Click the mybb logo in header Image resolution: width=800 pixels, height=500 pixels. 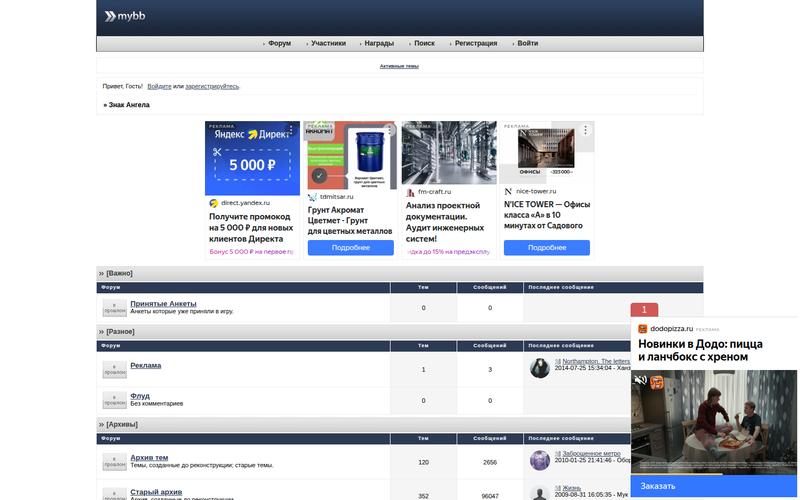click(124, 17)
